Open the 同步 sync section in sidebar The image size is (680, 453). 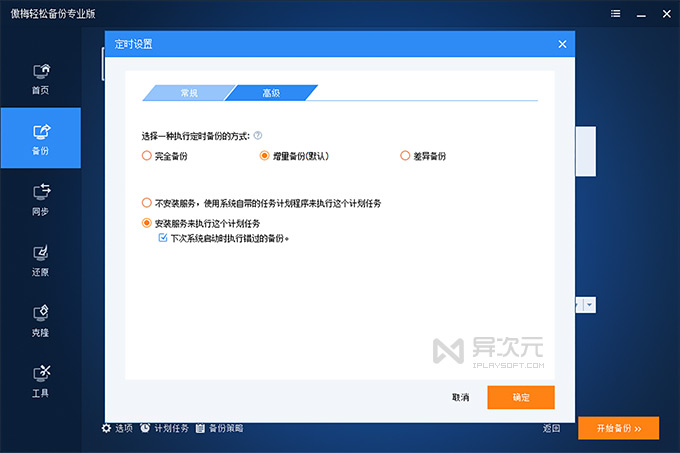(41, 200)
